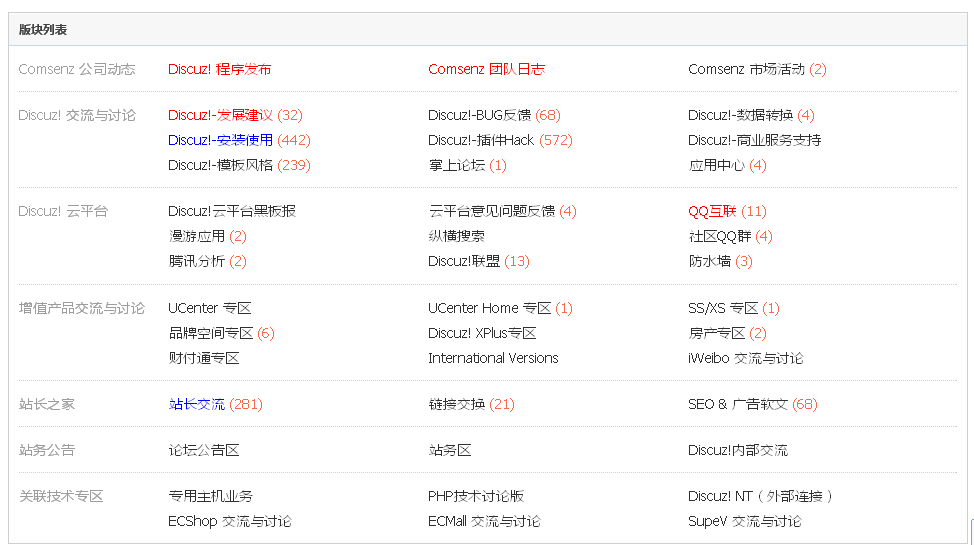Click 站务公告 category
Viewport: 974px width, 545px height.
click(x=47, y=450)
